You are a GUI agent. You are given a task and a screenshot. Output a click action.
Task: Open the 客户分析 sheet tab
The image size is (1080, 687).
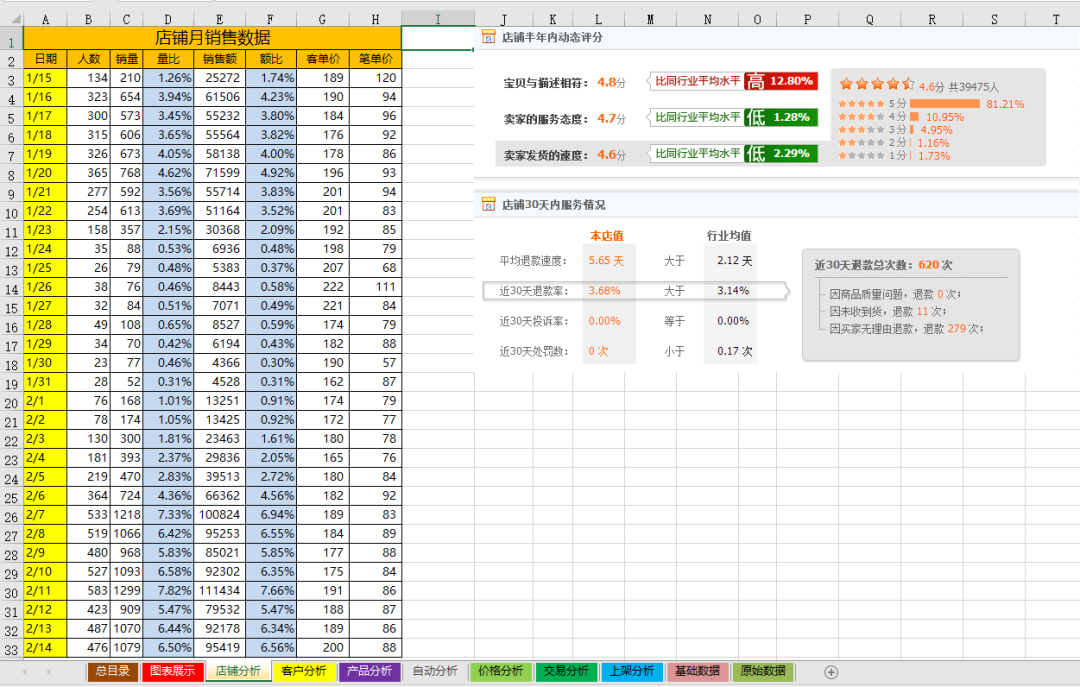(304, 671)
